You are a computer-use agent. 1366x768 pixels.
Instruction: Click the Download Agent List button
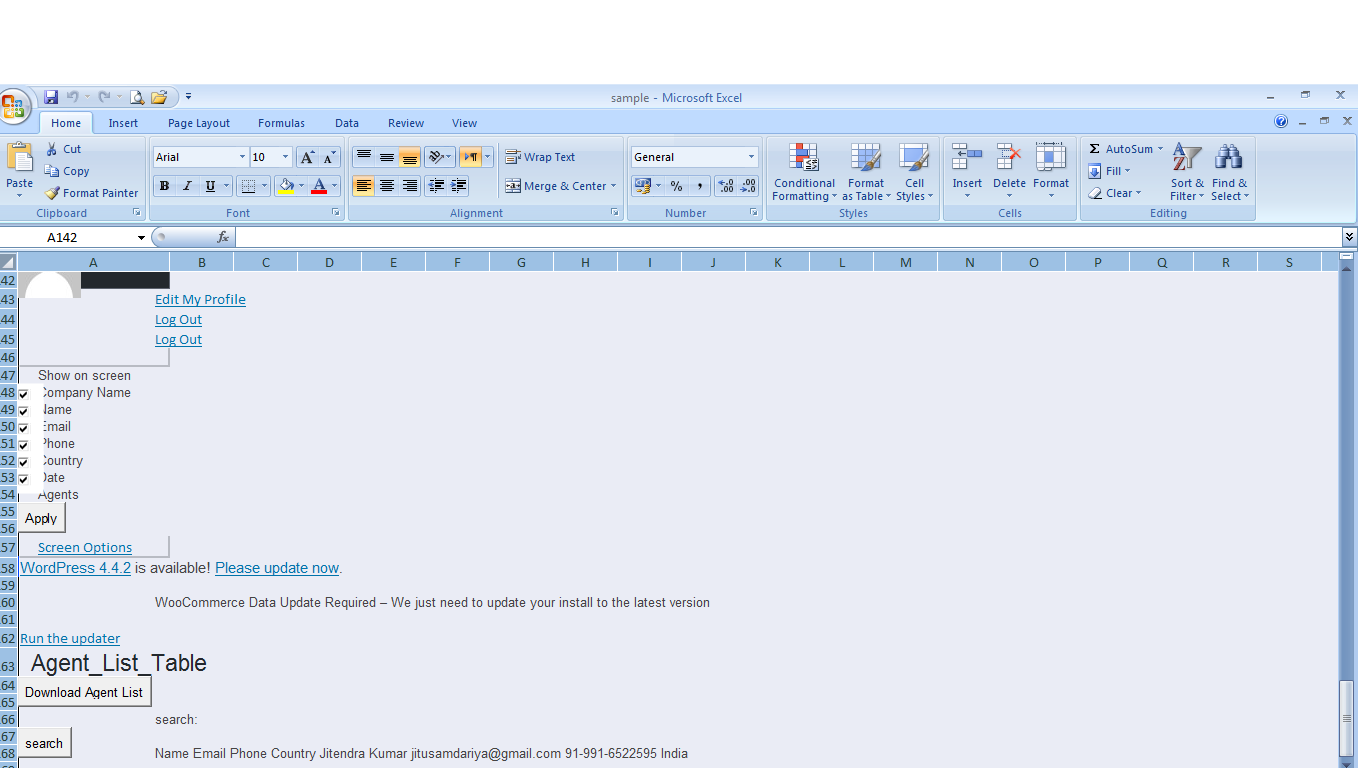point(84,692)
